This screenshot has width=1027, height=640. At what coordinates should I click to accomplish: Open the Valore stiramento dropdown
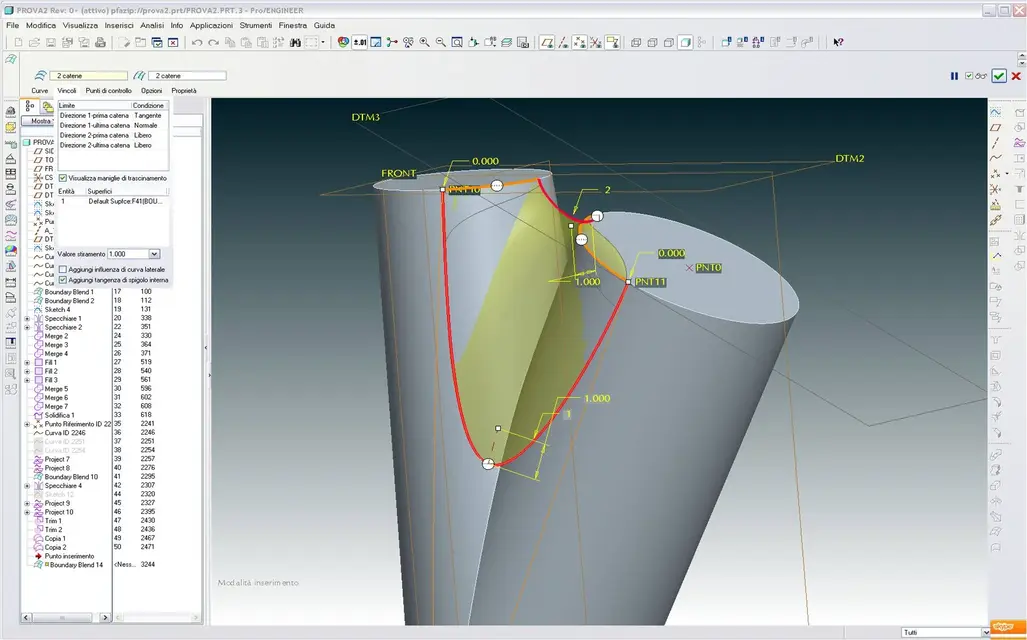click(x=155, y=254)
